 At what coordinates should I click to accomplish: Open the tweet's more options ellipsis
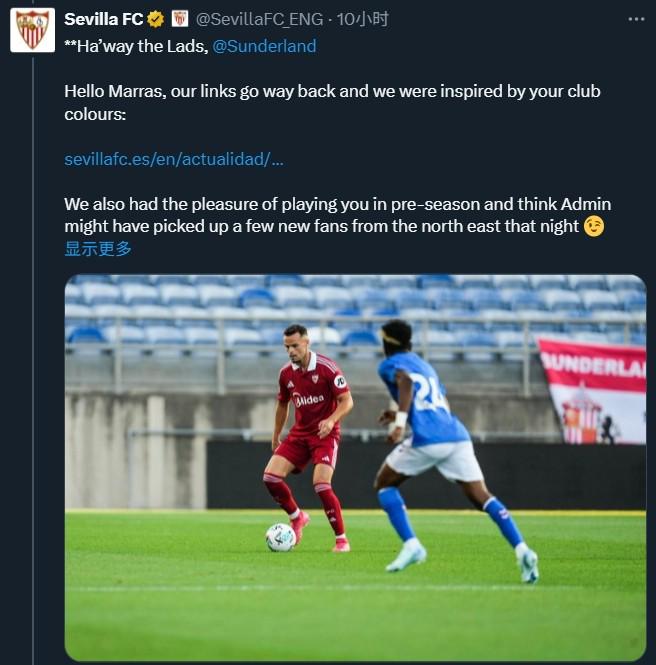635,19
